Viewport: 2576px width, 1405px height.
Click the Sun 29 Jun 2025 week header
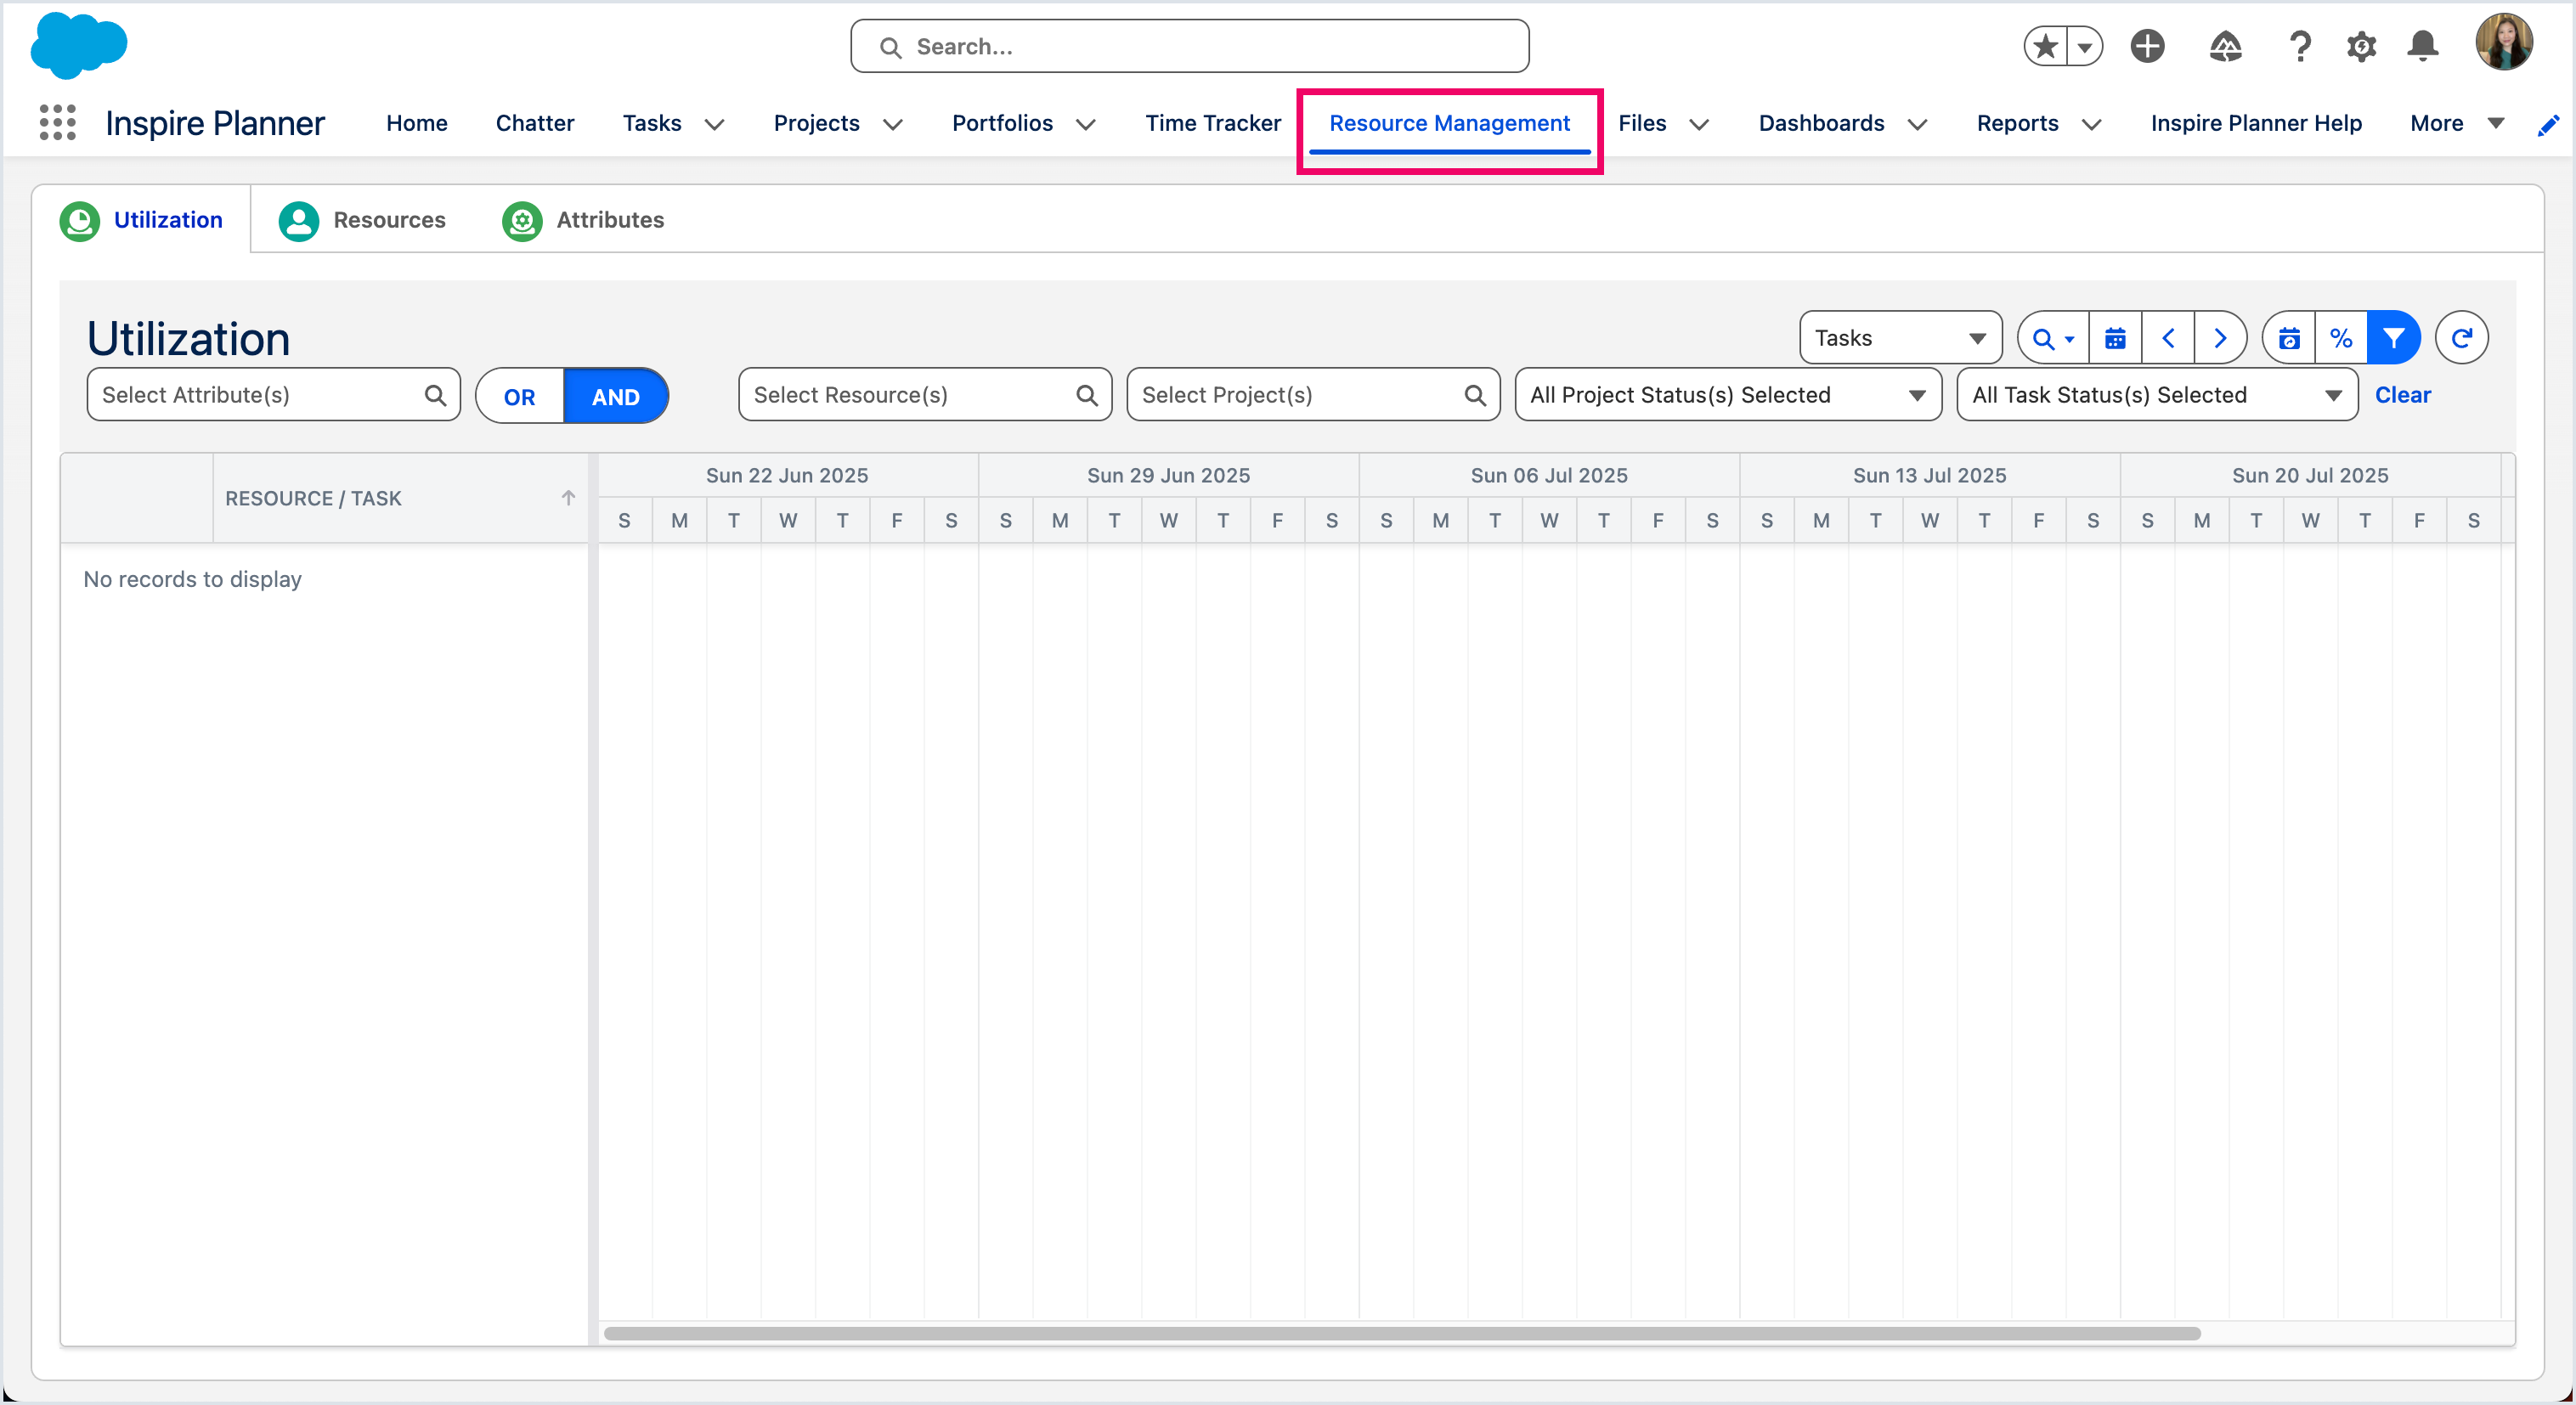pos(1168,475)
